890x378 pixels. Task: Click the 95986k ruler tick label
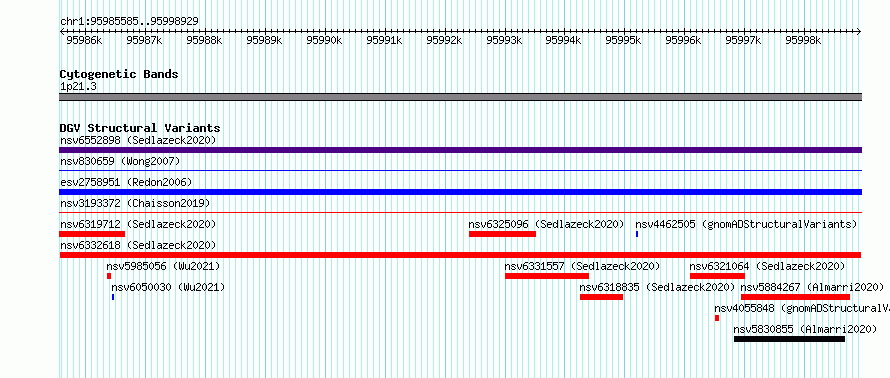tap(84, 40)
